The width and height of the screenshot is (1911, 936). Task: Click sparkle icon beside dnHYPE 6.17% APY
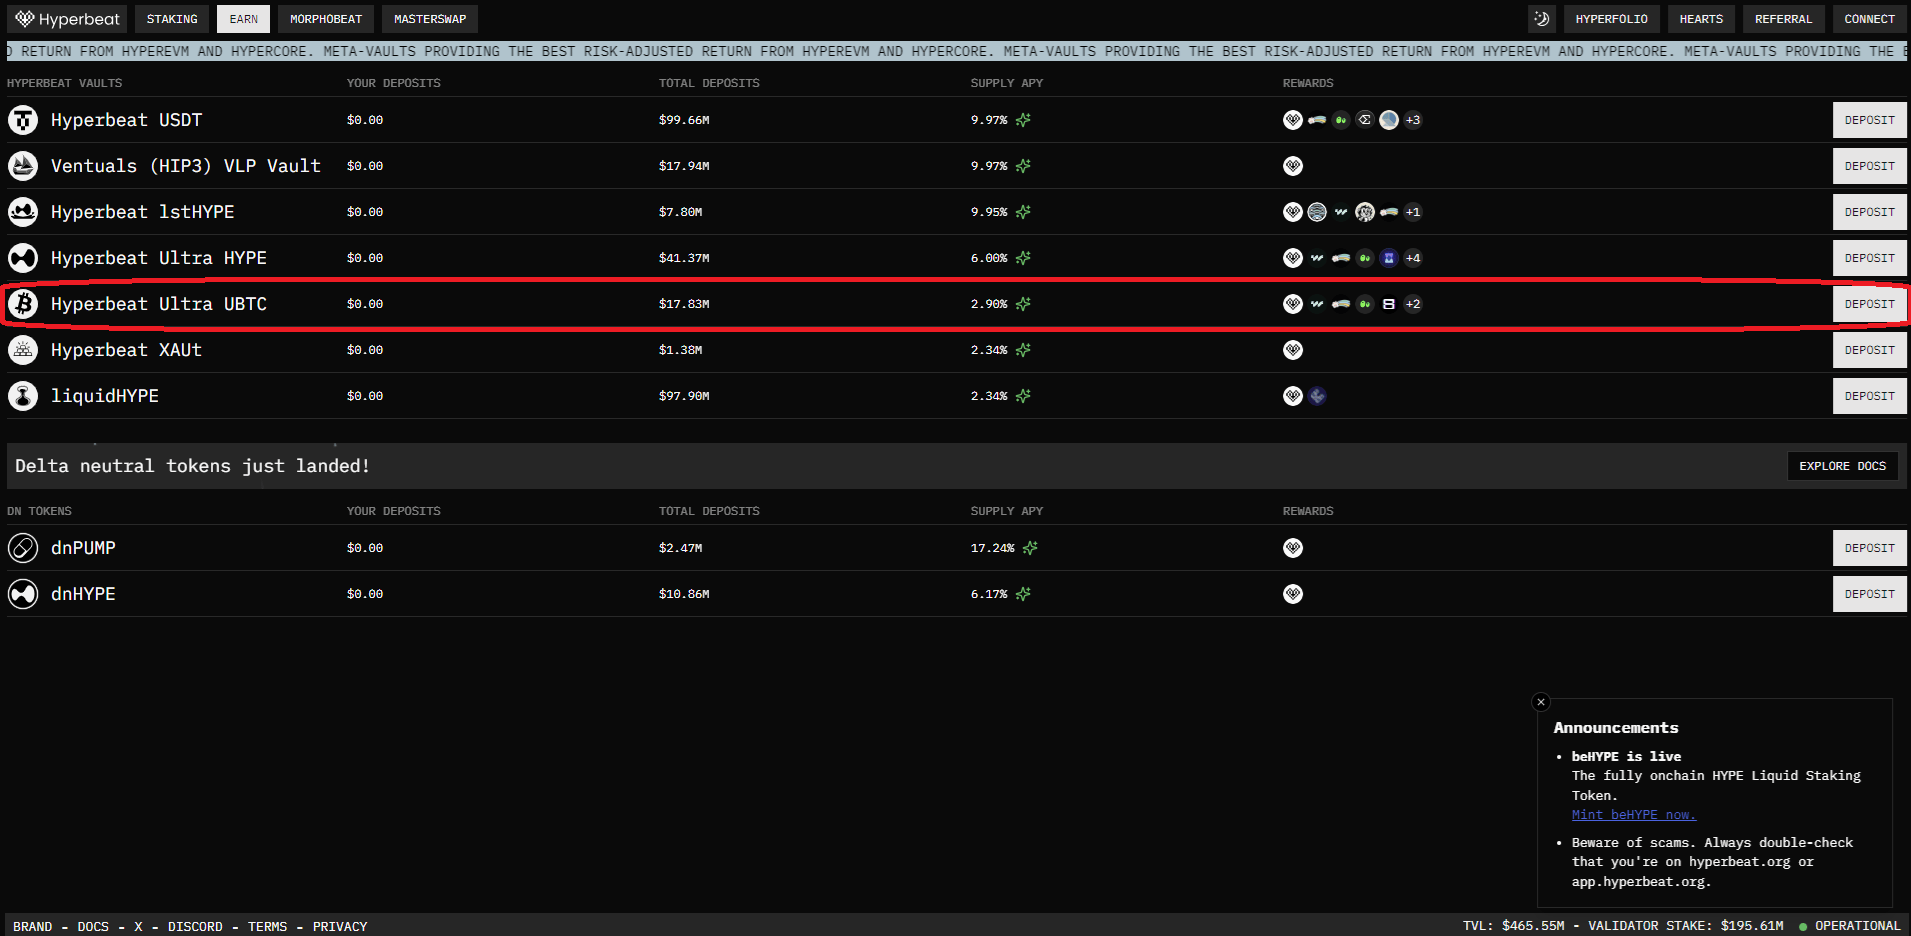(1023, 594)
